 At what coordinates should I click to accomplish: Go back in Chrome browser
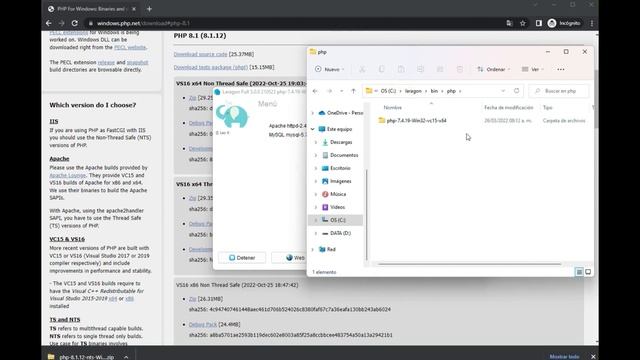49,23
